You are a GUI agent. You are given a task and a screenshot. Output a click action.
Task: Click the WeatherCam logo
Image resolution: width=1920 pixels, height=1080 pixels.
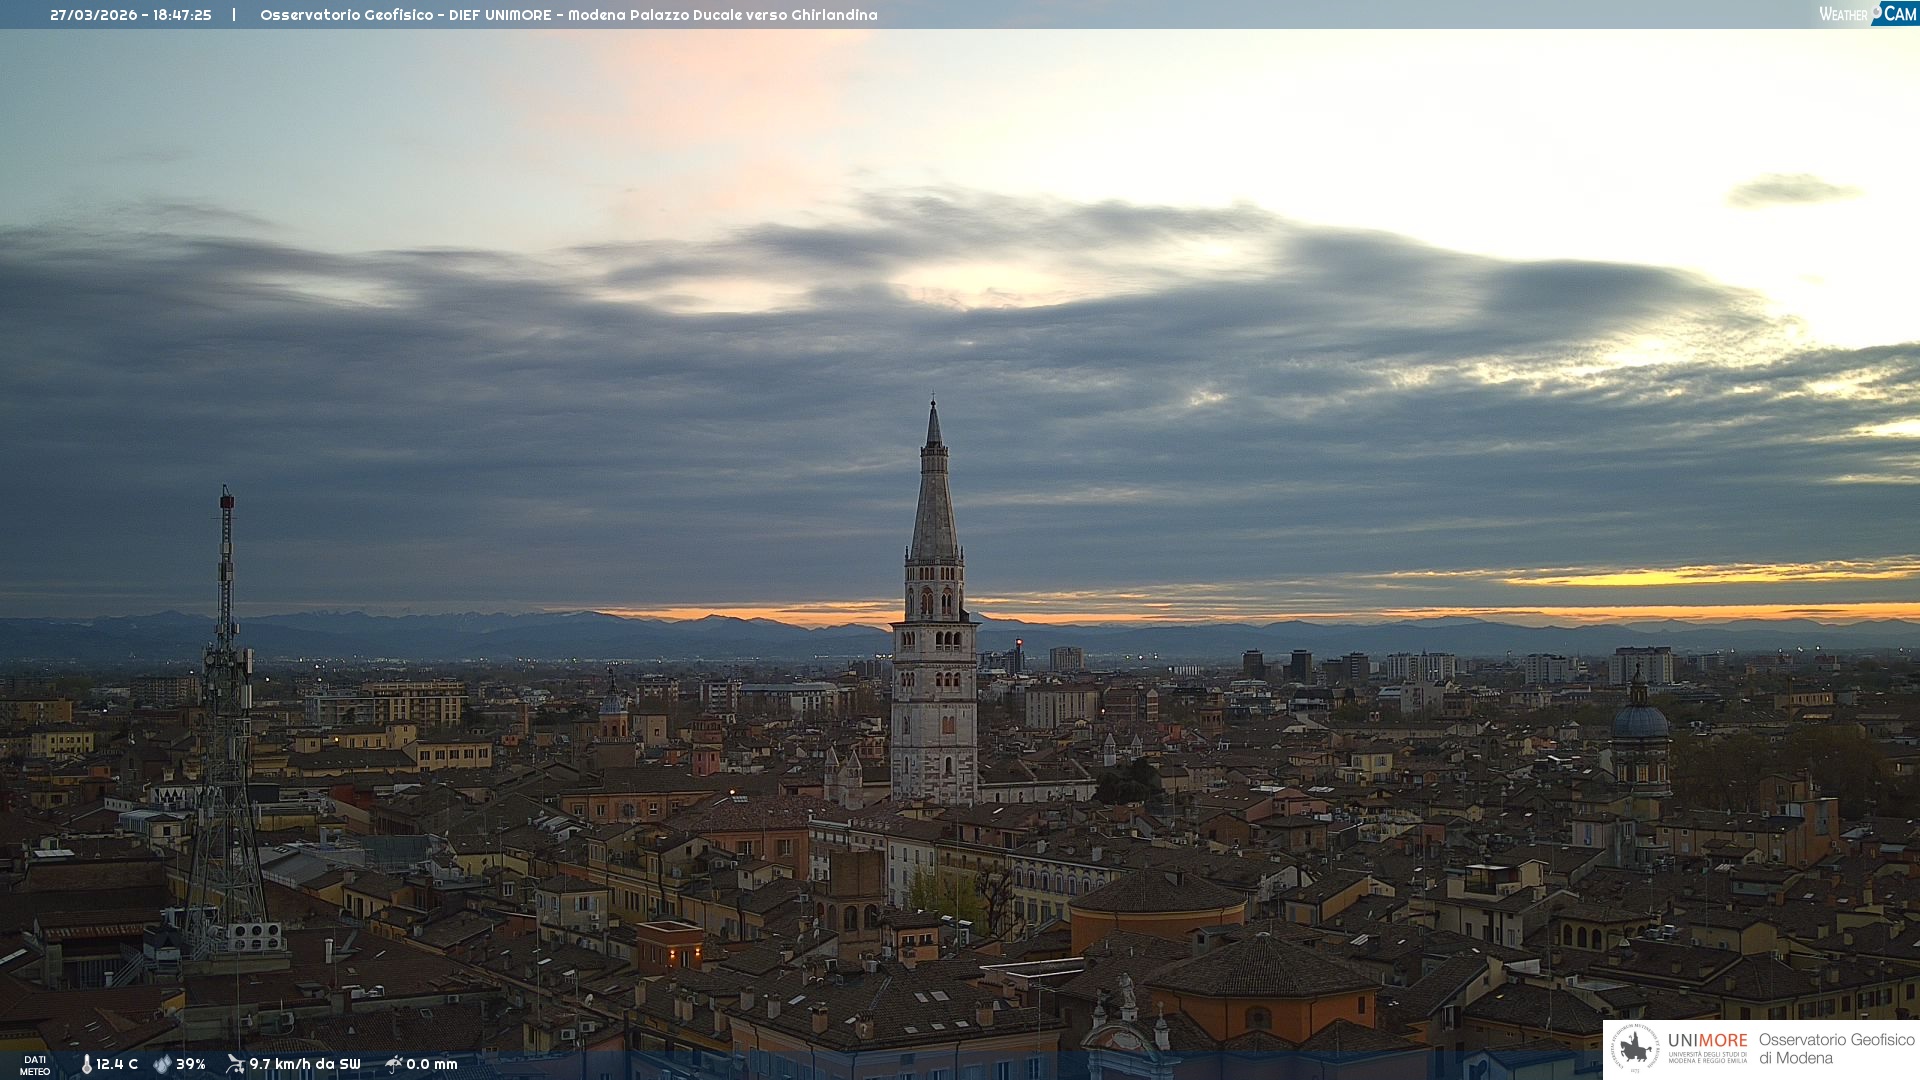pos(1867,14)
